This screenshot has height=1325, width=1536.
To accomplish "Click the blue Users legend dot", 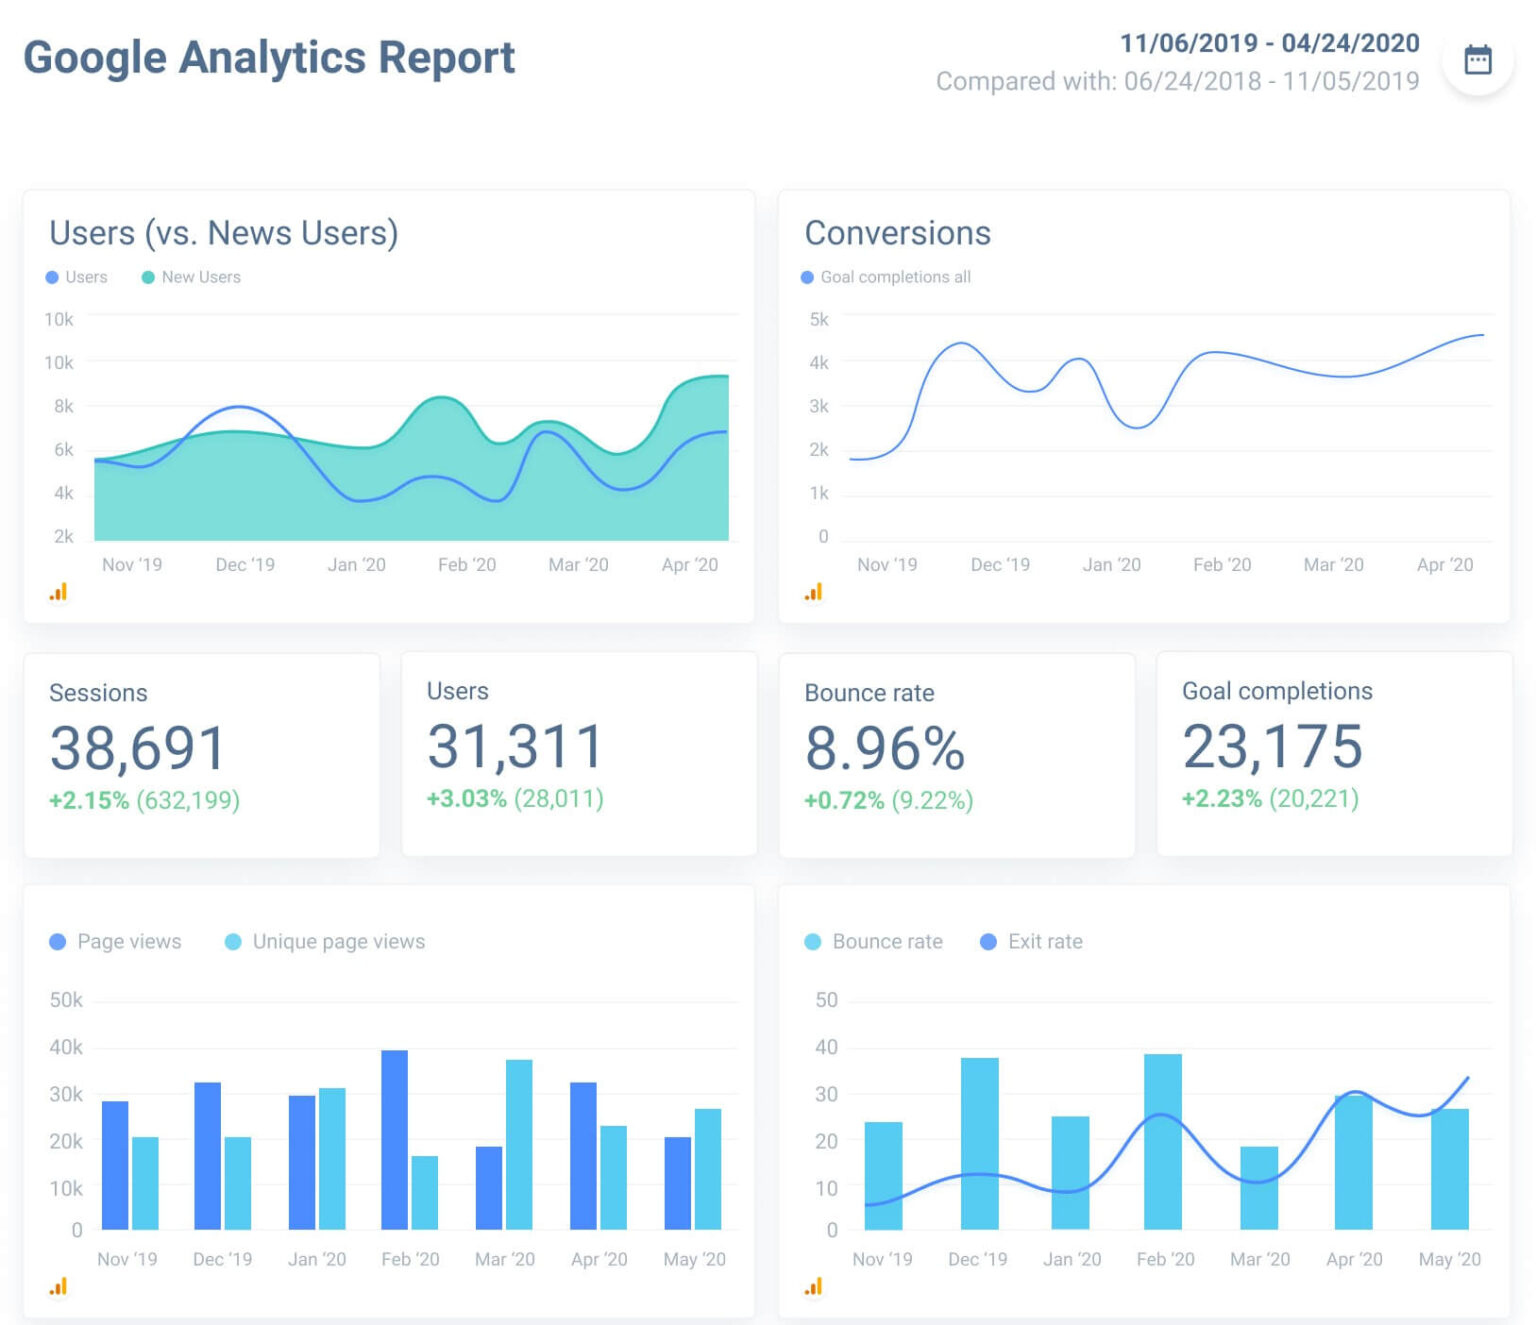I will pyautogui.click(x=51, y=276).
